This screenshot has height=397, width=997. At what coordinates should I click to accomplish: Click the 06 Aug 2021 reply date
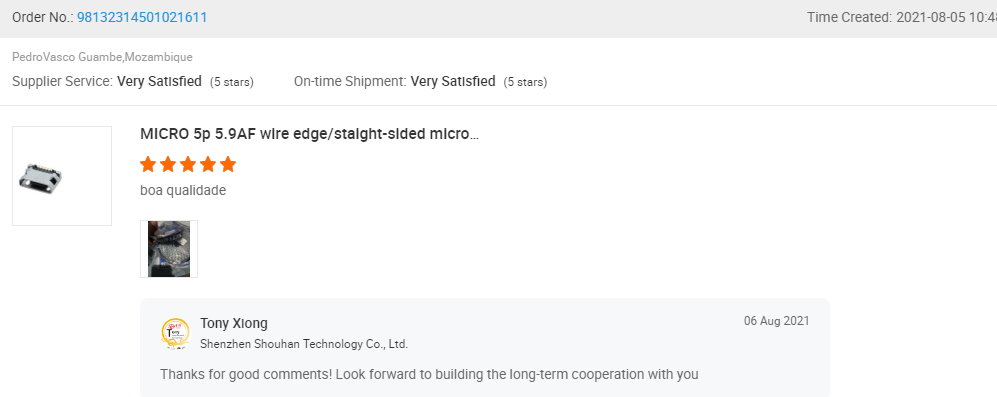[x=776, y=321]
